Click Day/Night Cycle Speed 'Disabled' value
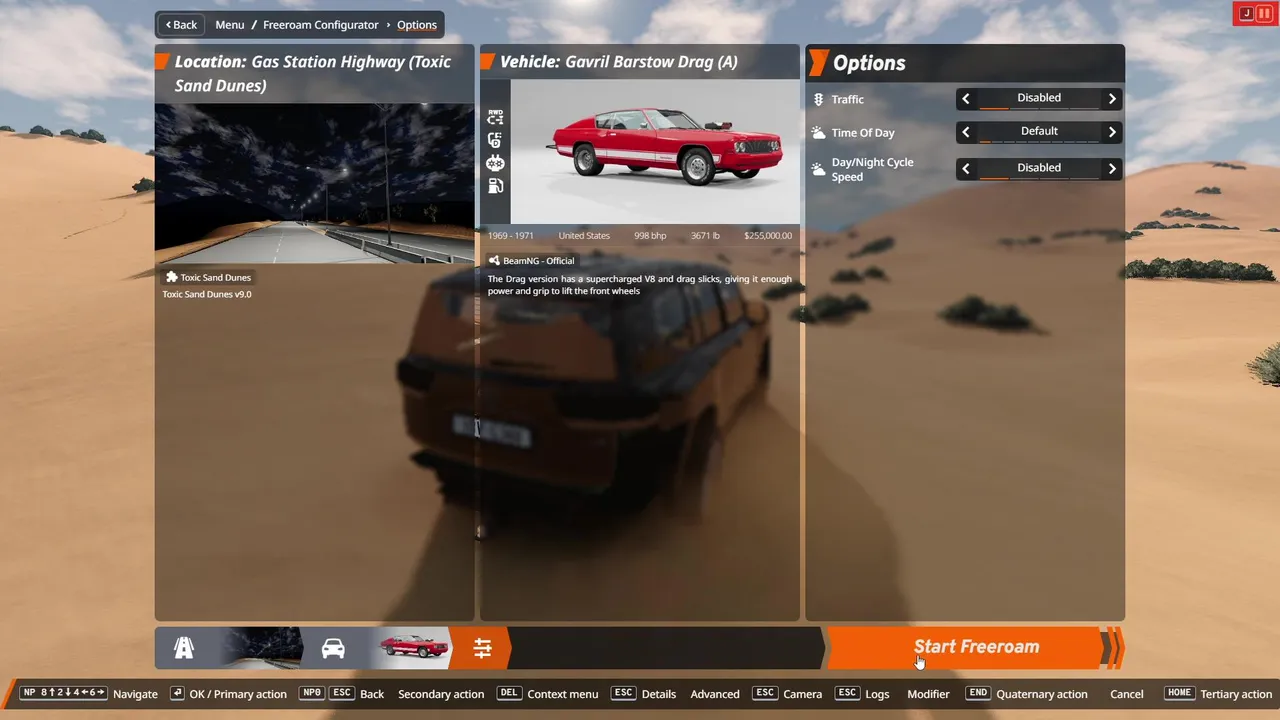1280x720 pixels. tap(1039, 168)
